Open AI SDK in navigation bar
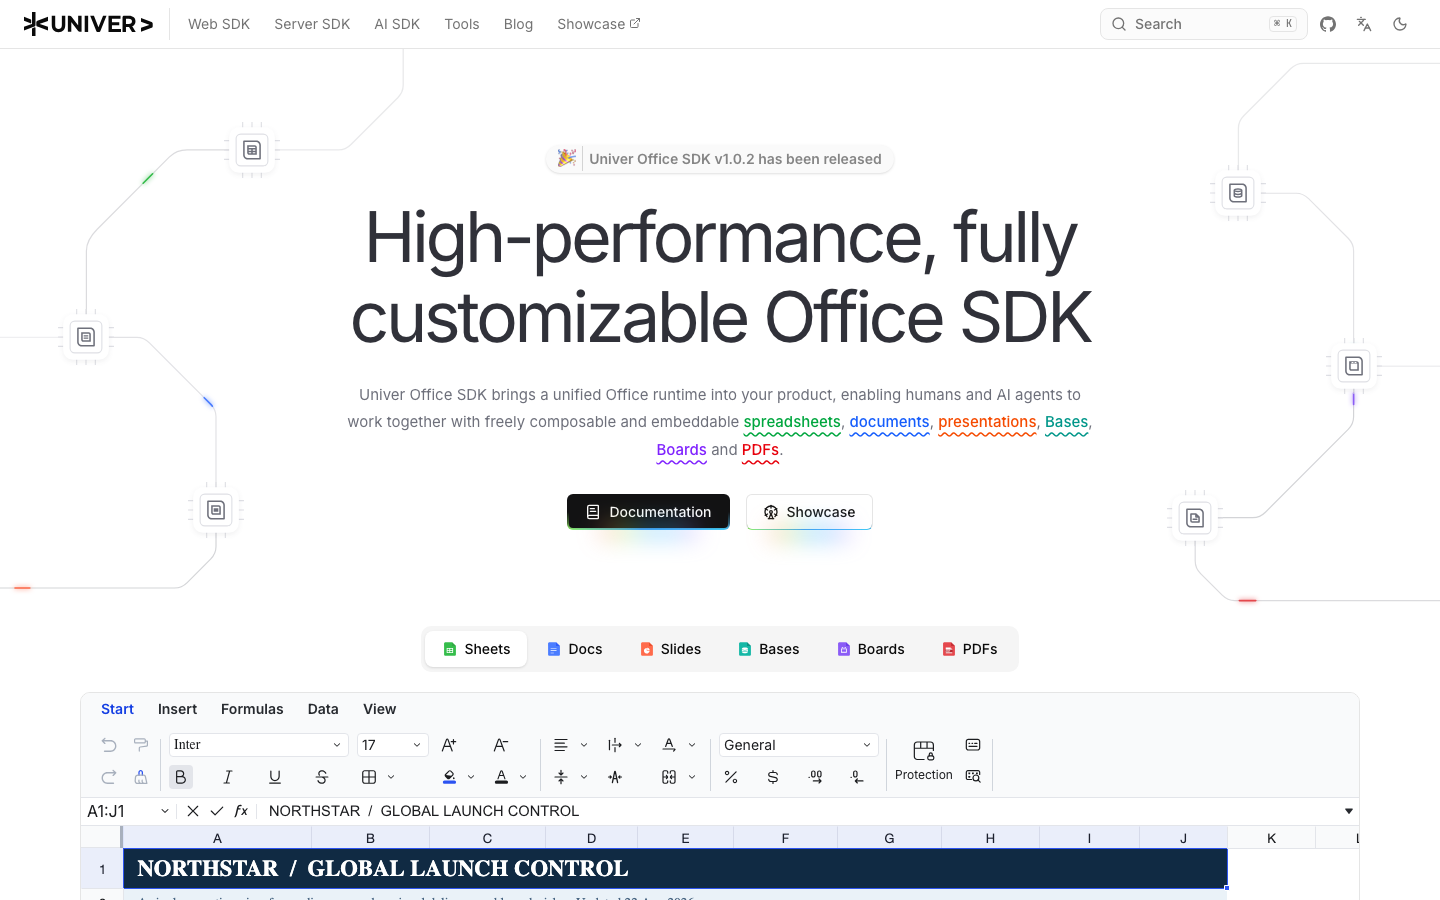Image resolution: width=1440 pixels, height=900 pixels. (397, 24)
